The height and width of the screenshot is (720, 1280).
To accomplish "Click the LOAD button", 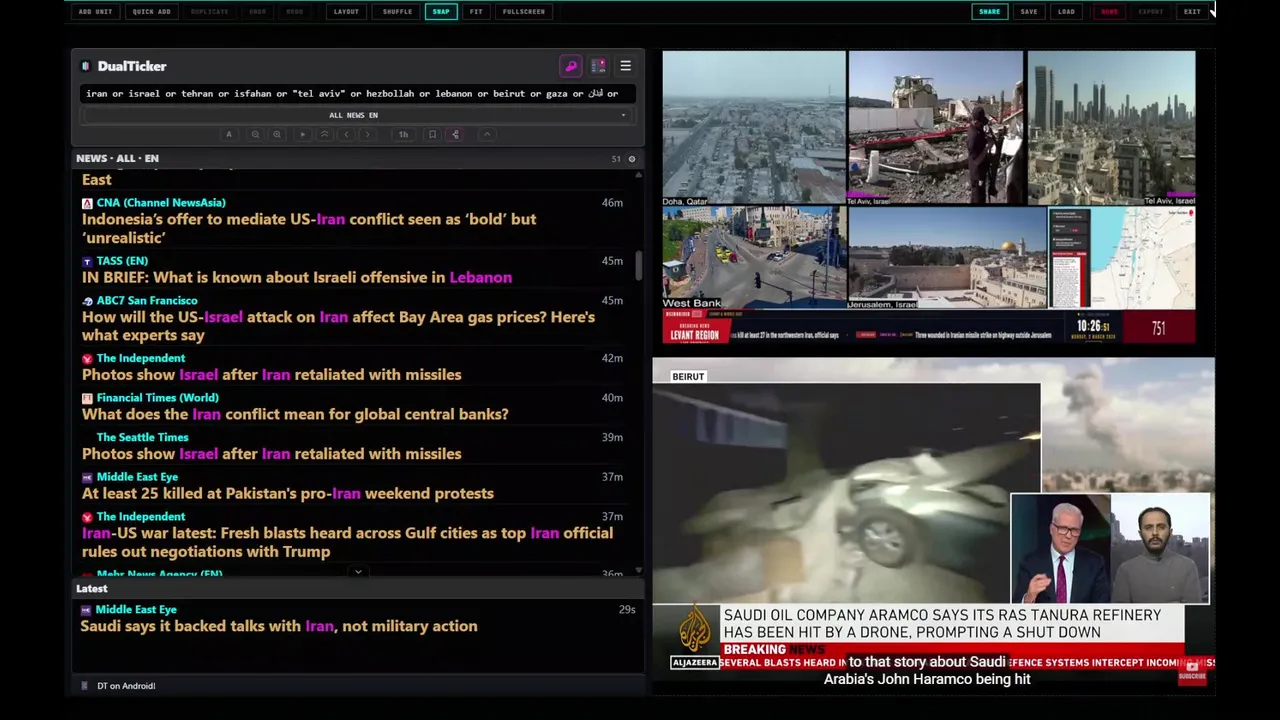I will pyautogui.click(x=1066, y=12).
